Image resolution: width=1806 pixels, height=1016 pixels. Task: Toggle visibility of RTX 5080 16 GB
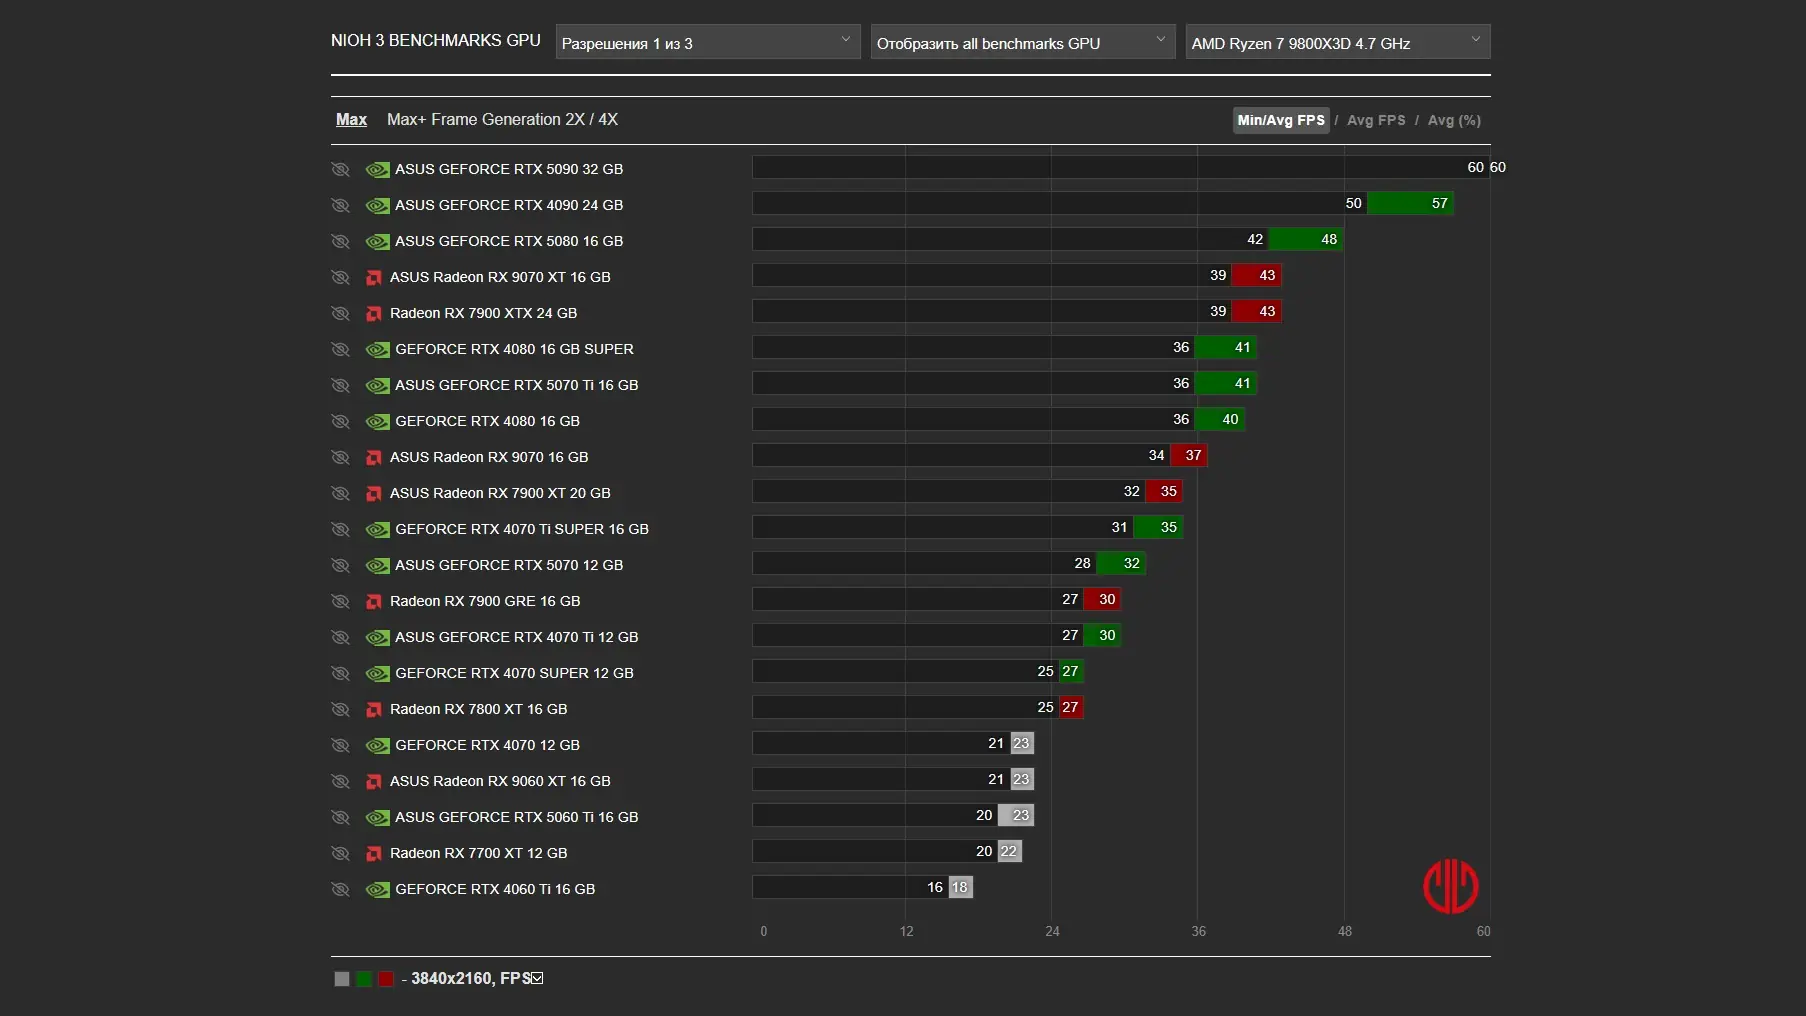[341, 242]
